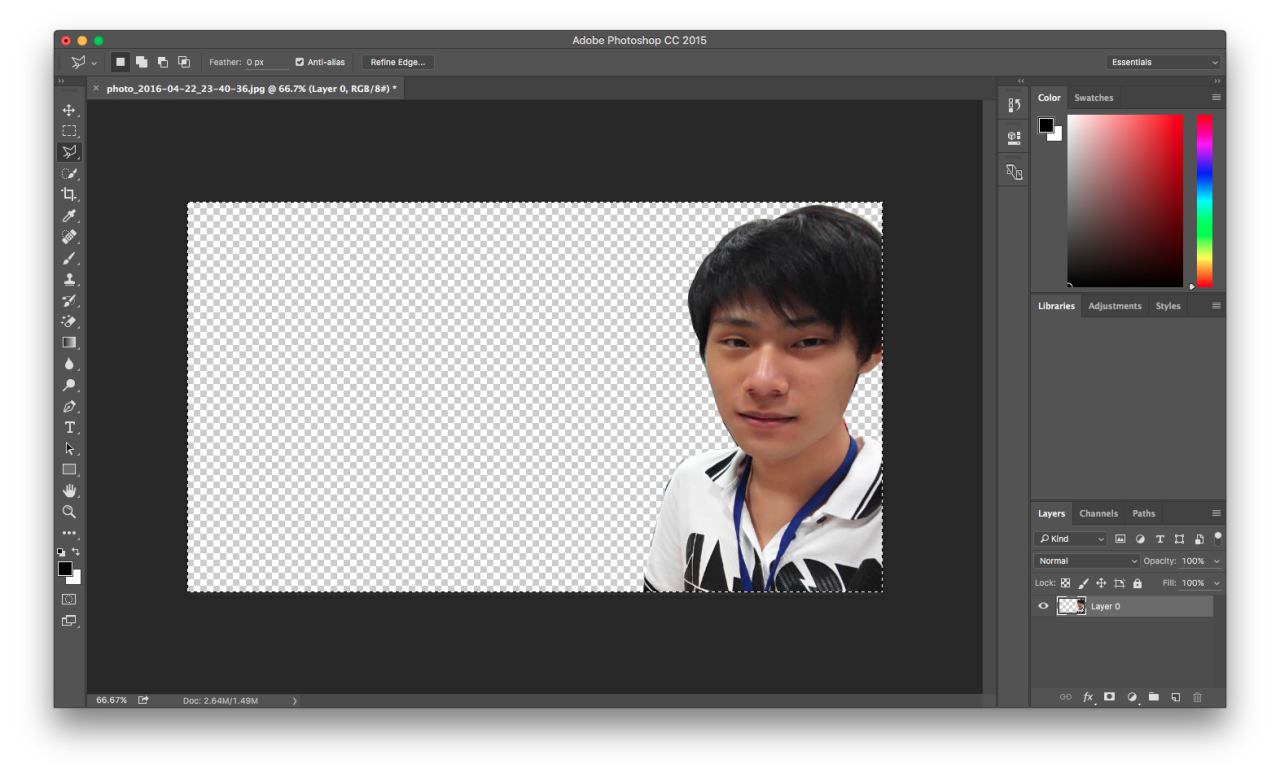Open the tool preset picker arrow
Image resolution: width=1280 pixels, height=781 pixels.
click(x=93, y=63)
